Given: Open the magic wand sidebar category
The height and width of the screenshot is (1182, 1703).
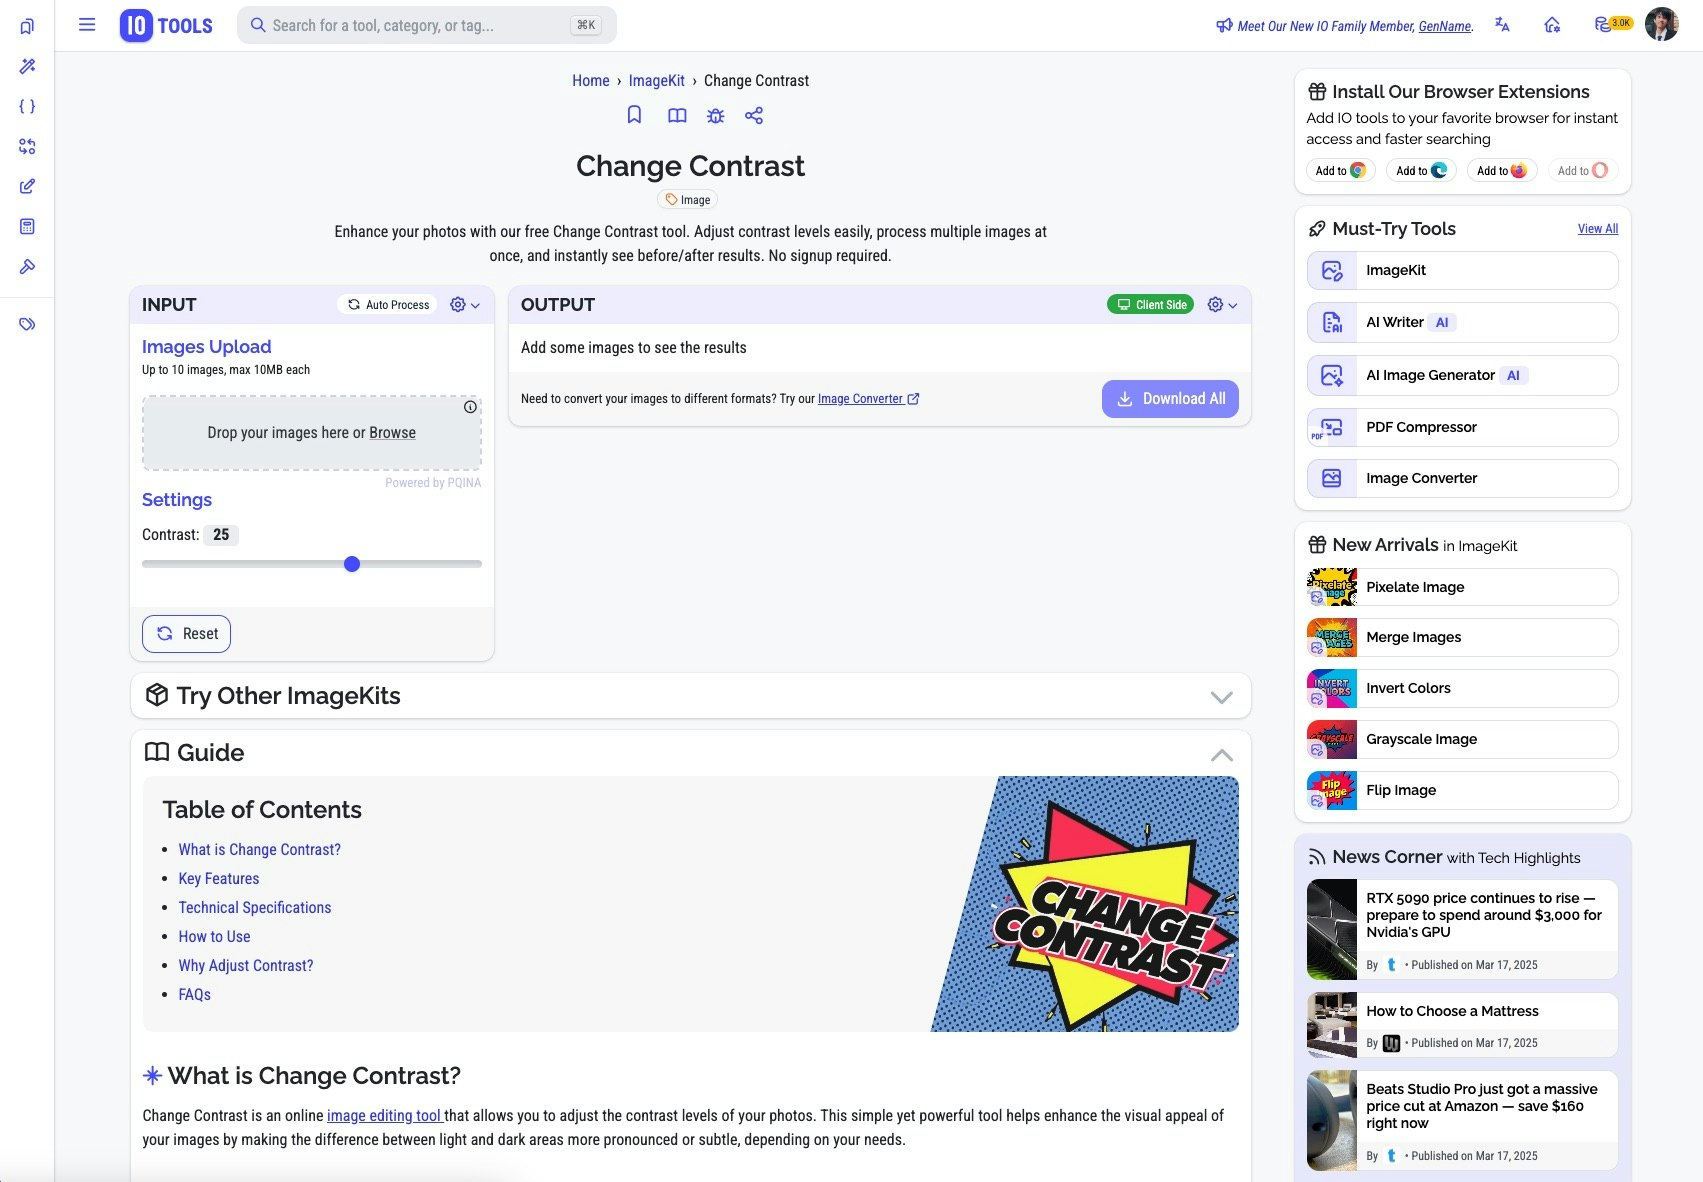Looking at the screenshot, I should [27, 66].
